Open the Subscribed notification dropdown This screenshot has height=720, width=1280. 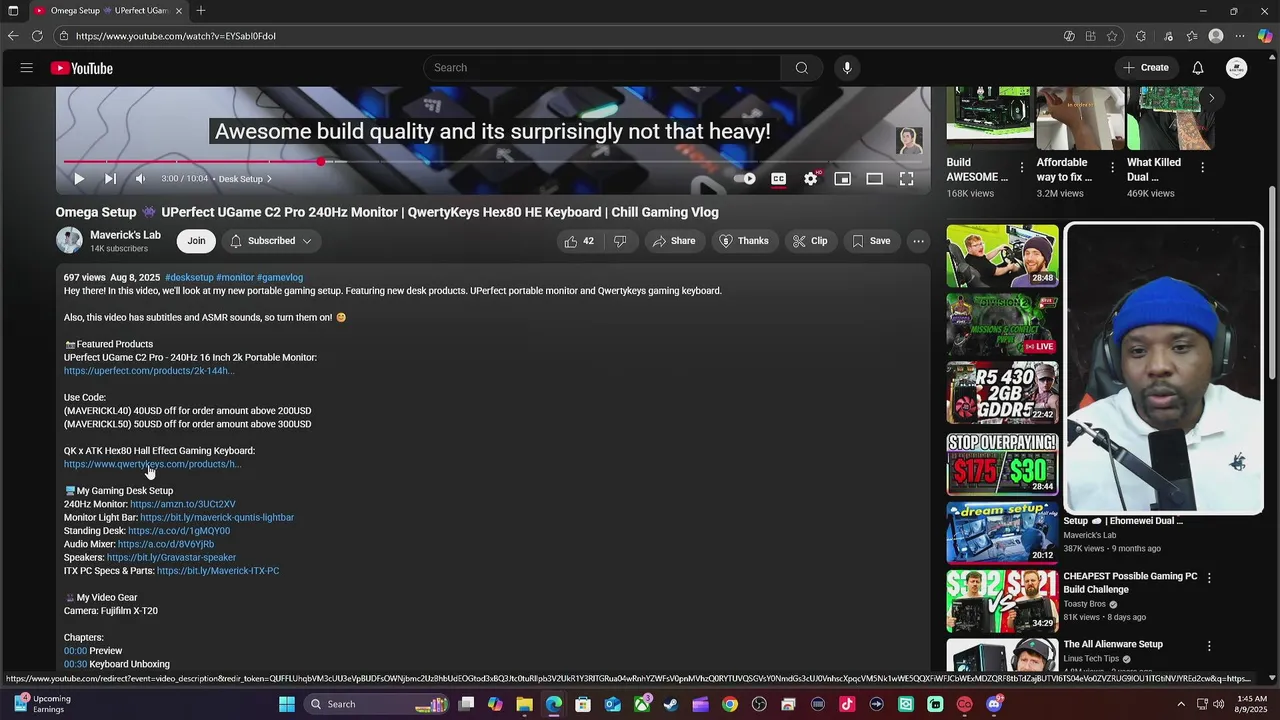(271, 241)
